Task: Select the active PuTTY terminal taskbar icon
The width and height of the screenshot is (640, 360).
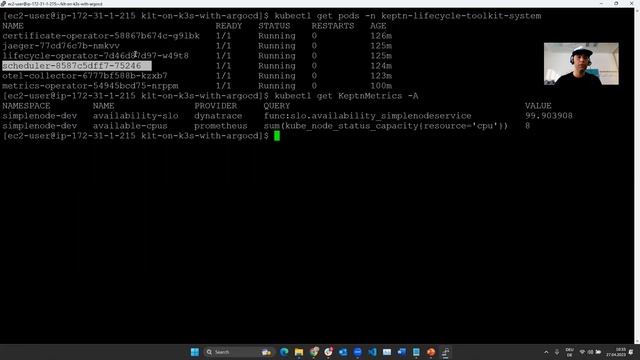Action: coord(446,352)
